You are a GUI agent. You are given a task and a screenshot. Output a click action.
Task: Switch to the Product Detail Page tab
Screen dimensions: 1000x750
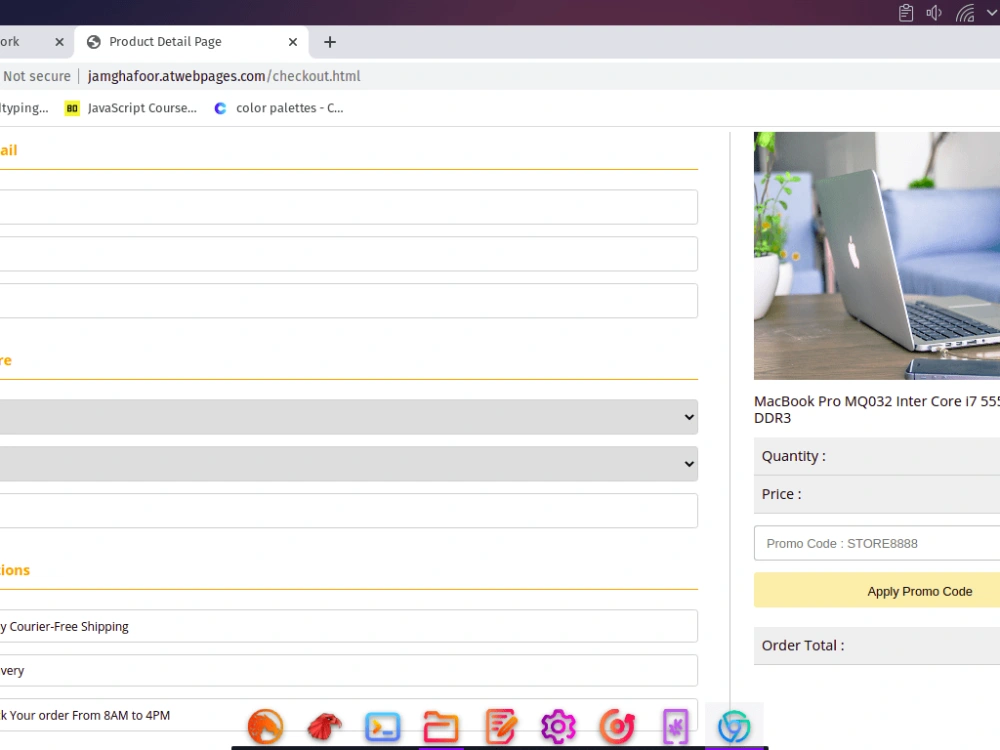(191, 42)
